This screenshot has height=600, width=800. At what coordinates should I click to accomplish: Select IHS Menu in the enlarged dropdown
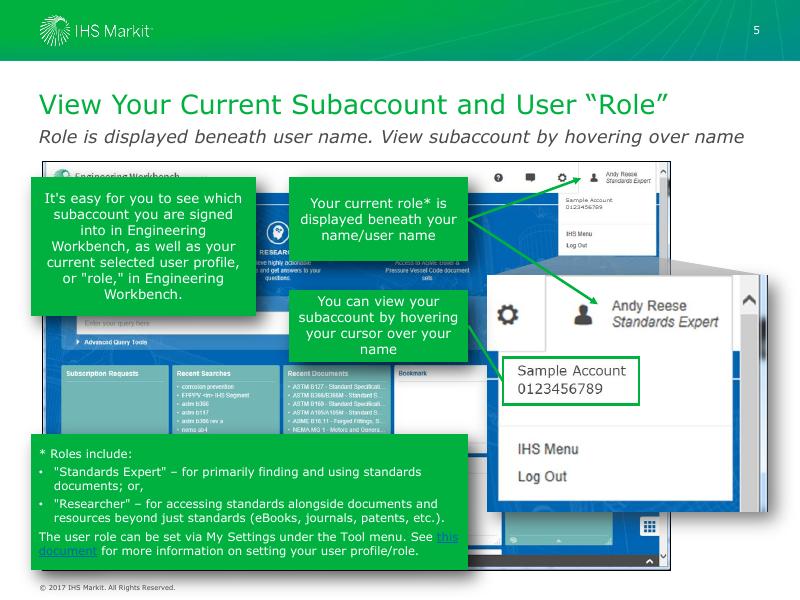(x=547, y=450)
